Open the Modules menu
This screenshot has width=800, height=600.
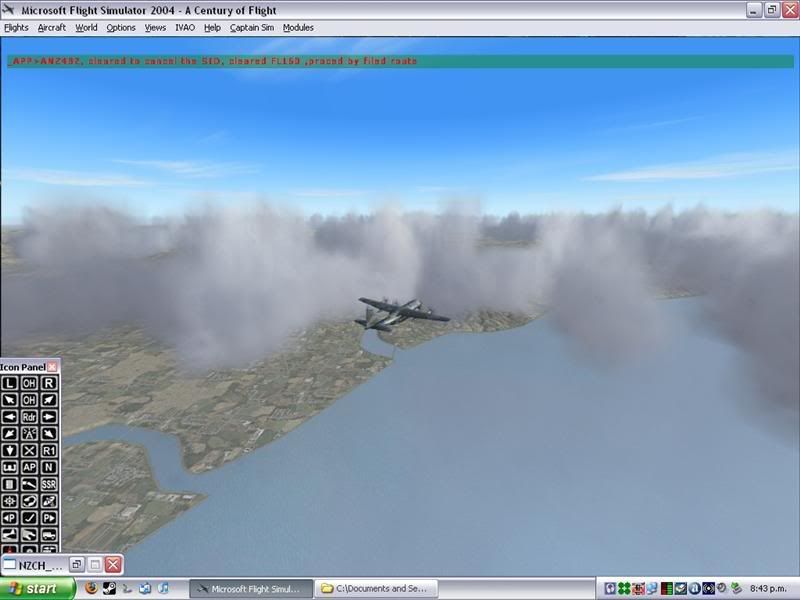(x=298, y=28)
